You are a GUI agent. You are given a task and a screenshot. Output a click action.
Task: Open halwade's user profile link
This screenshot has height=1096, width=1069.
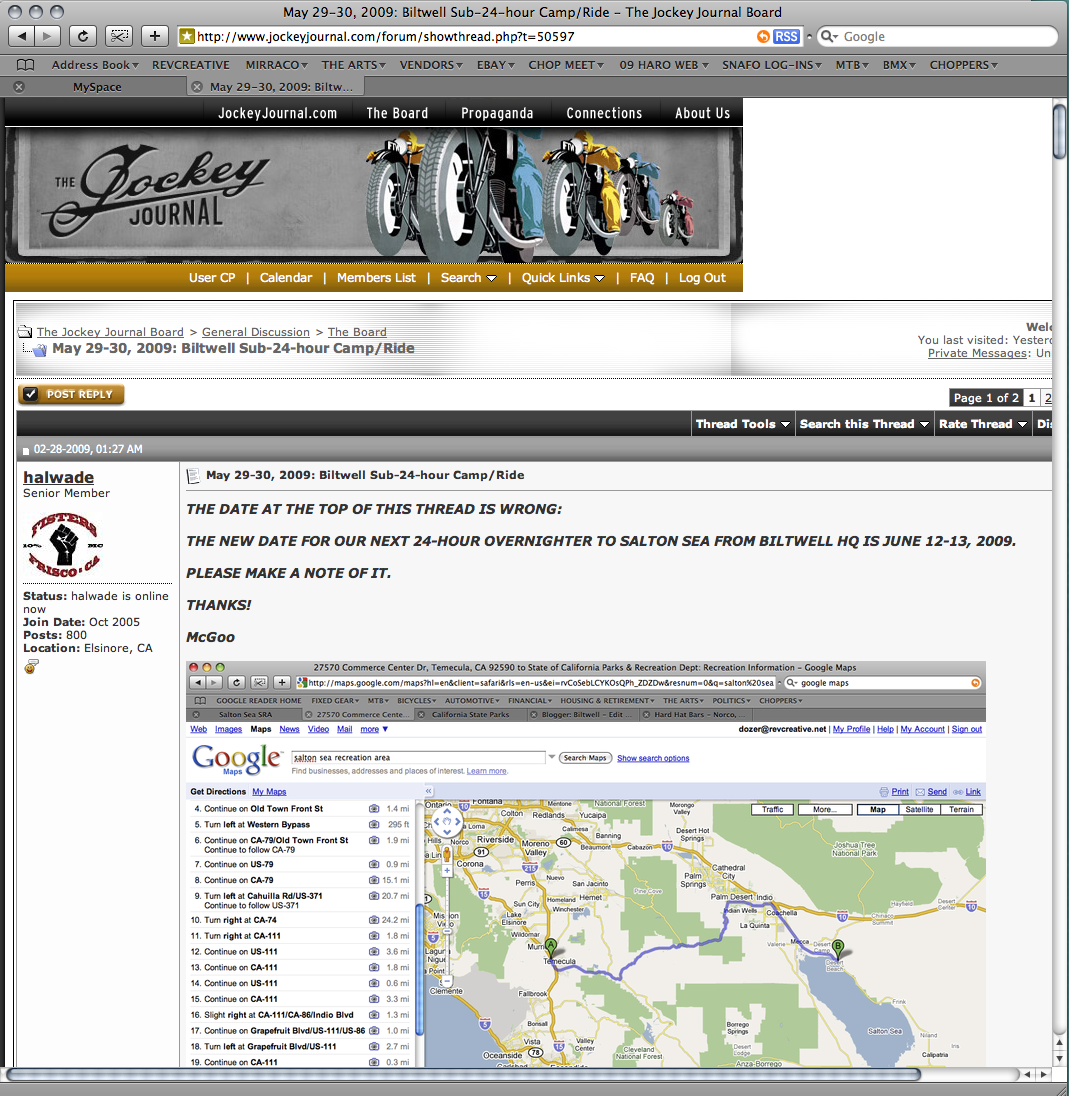(x=58, y=478)
